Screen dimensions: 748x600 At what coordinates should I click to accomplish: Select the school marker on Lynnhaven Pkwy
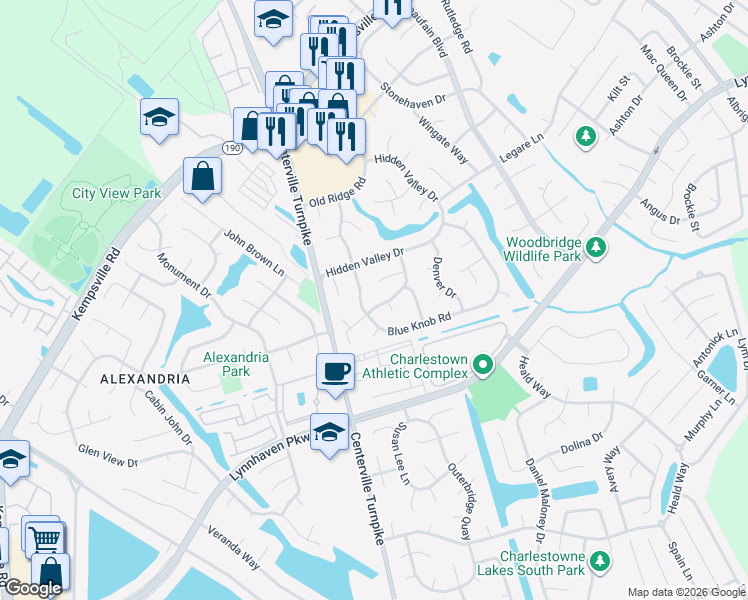329,433
